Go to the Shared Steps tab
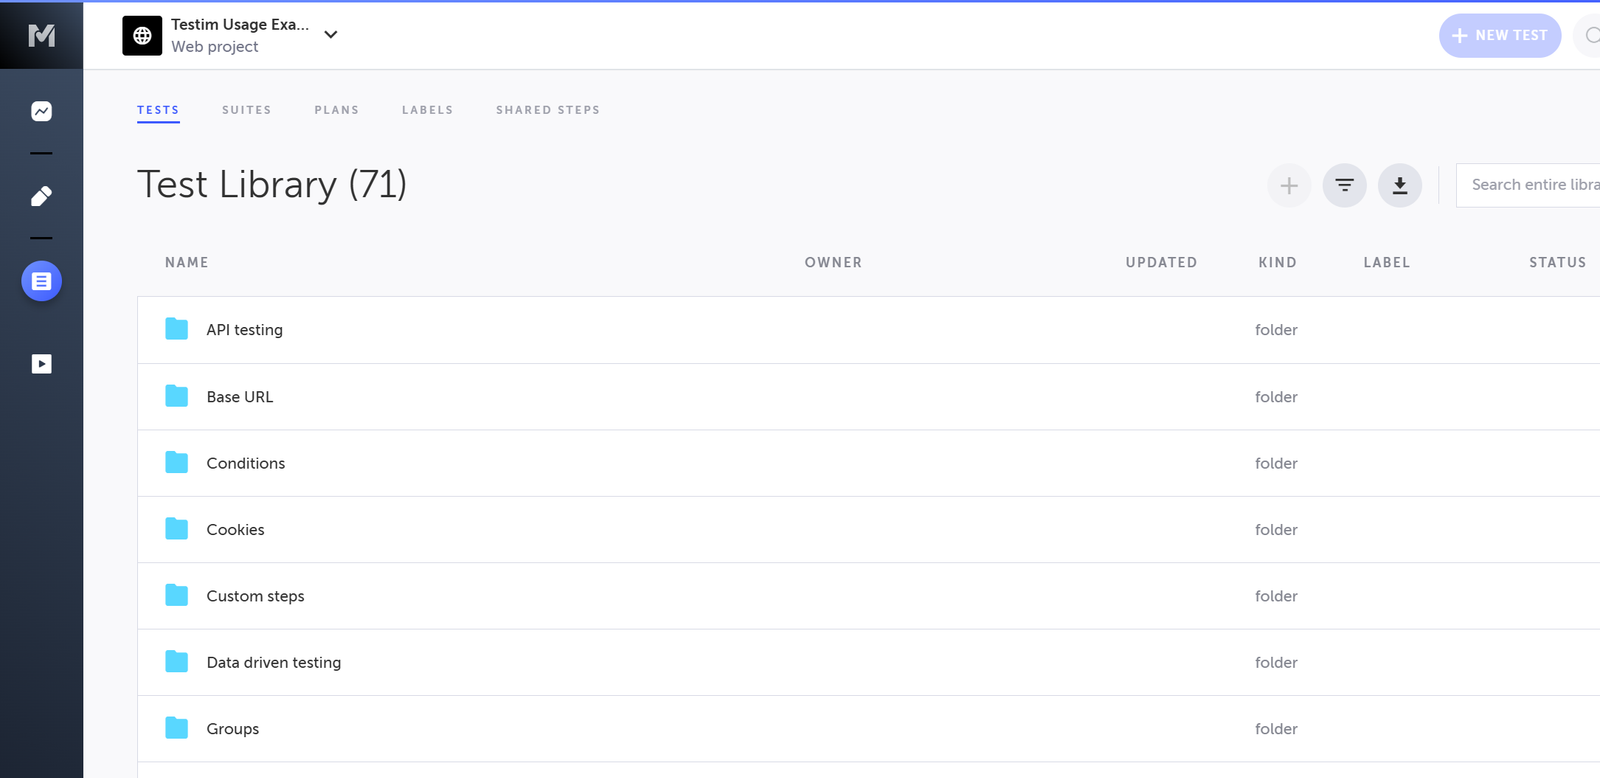1600x778 pixels. [x=547, y=110]
